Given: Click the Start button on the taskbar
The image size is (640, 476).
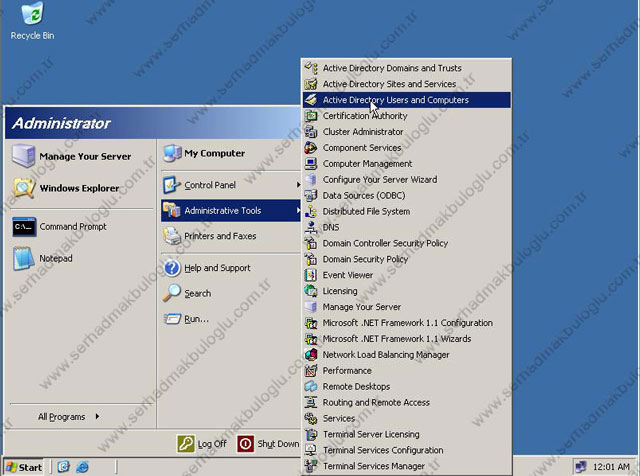Looking at the screenshot, I should (x=24, y=467).
